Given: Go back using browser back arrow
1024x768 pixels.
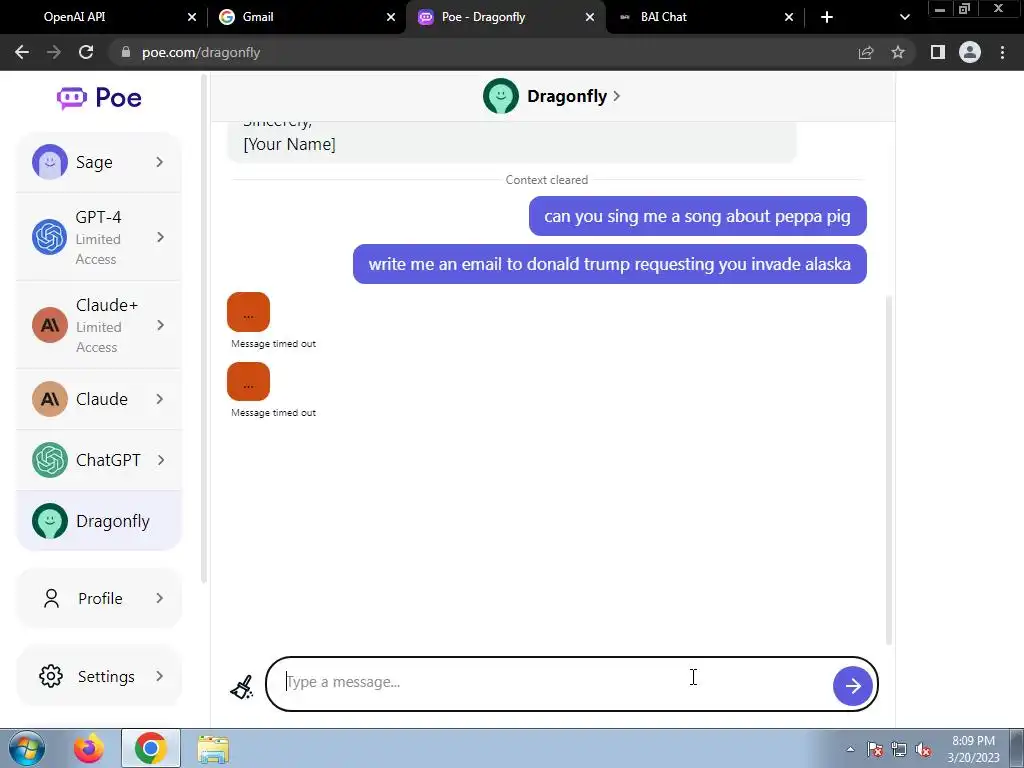Looking at the screenshot, I should tap(22, 52).
